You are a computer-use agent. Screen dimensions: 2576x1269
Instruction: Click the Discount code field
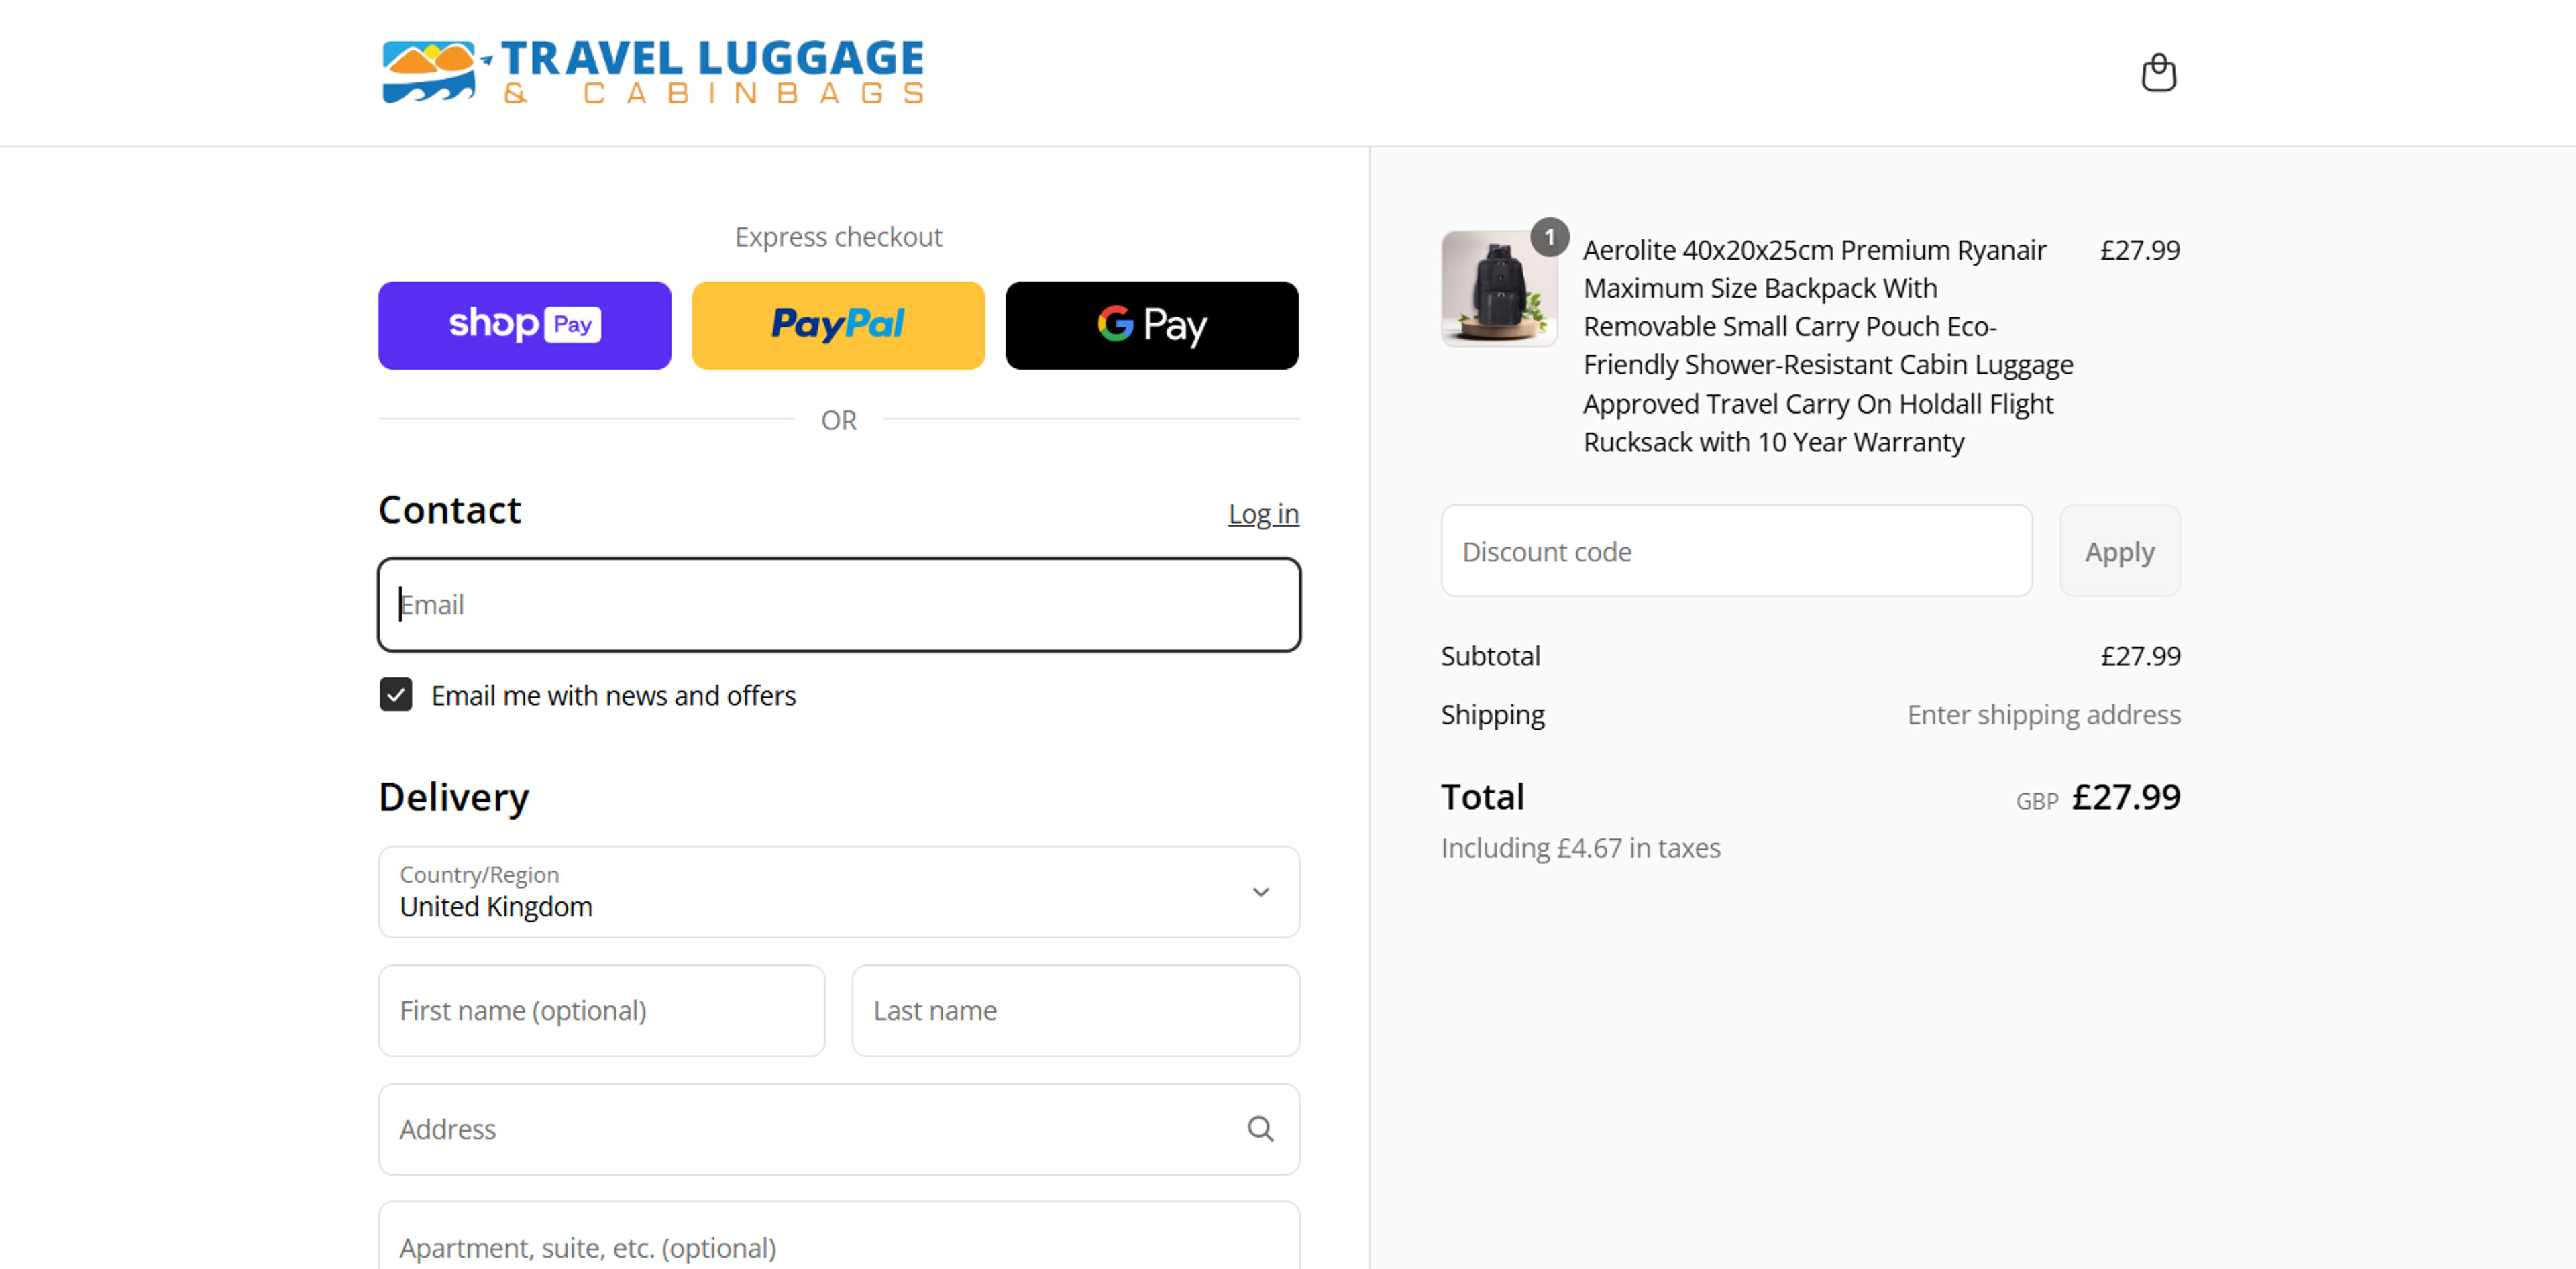[x=1736, y=551]
